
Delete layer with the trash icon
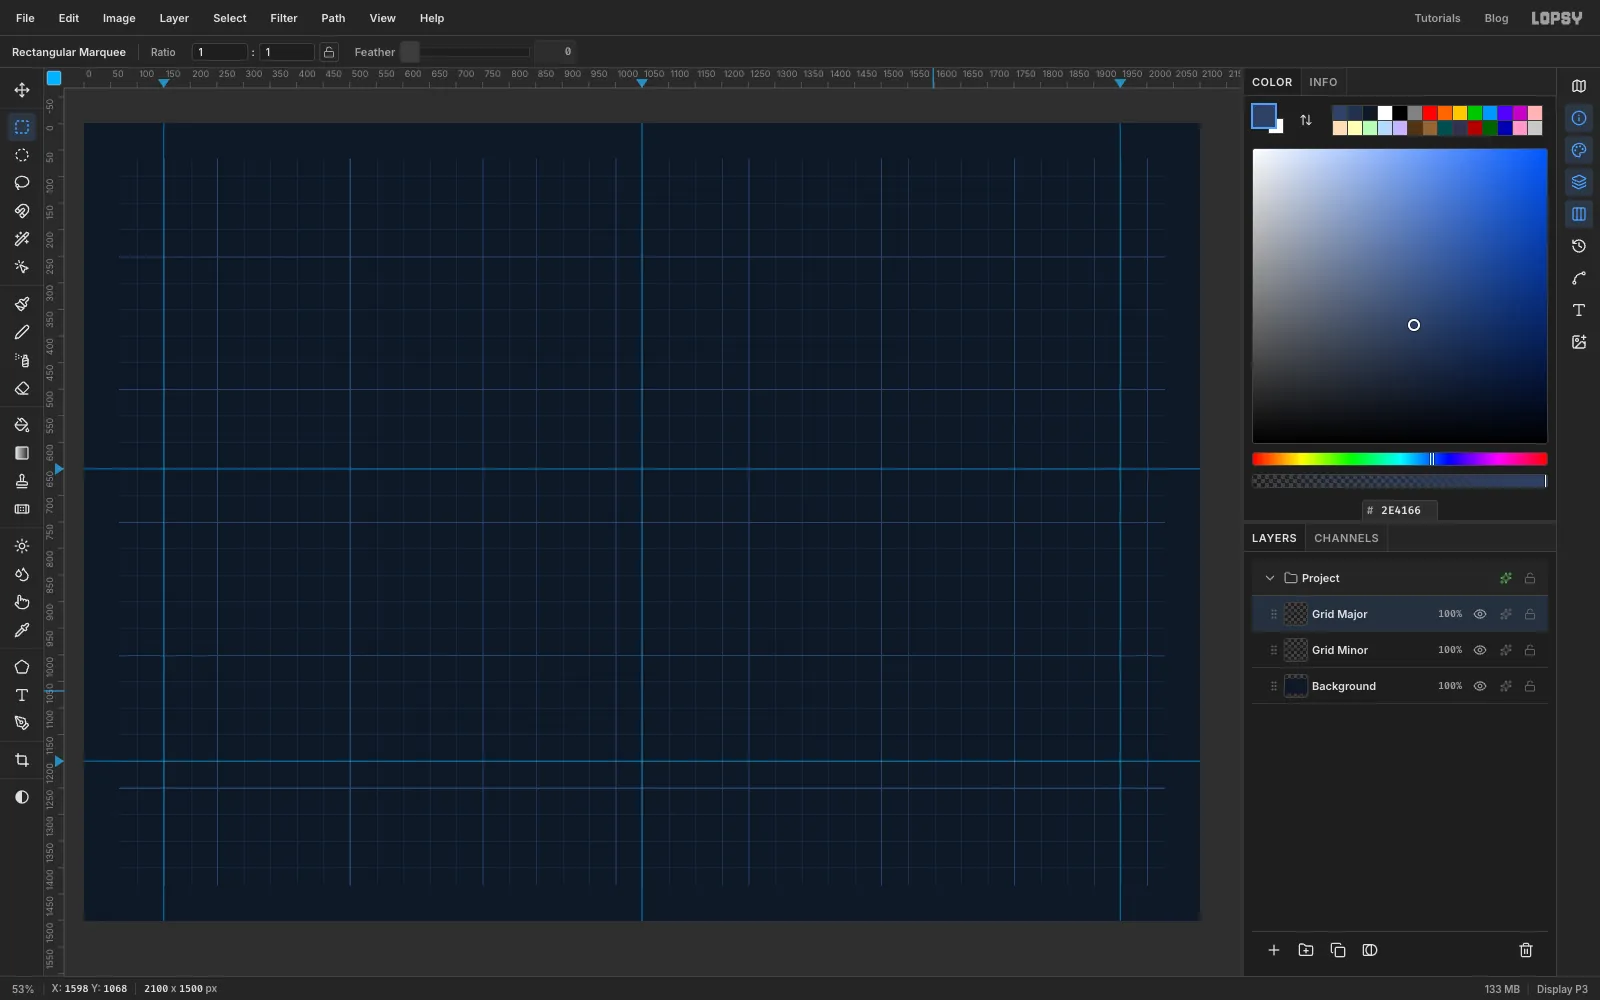click(x=1526, y=950)
